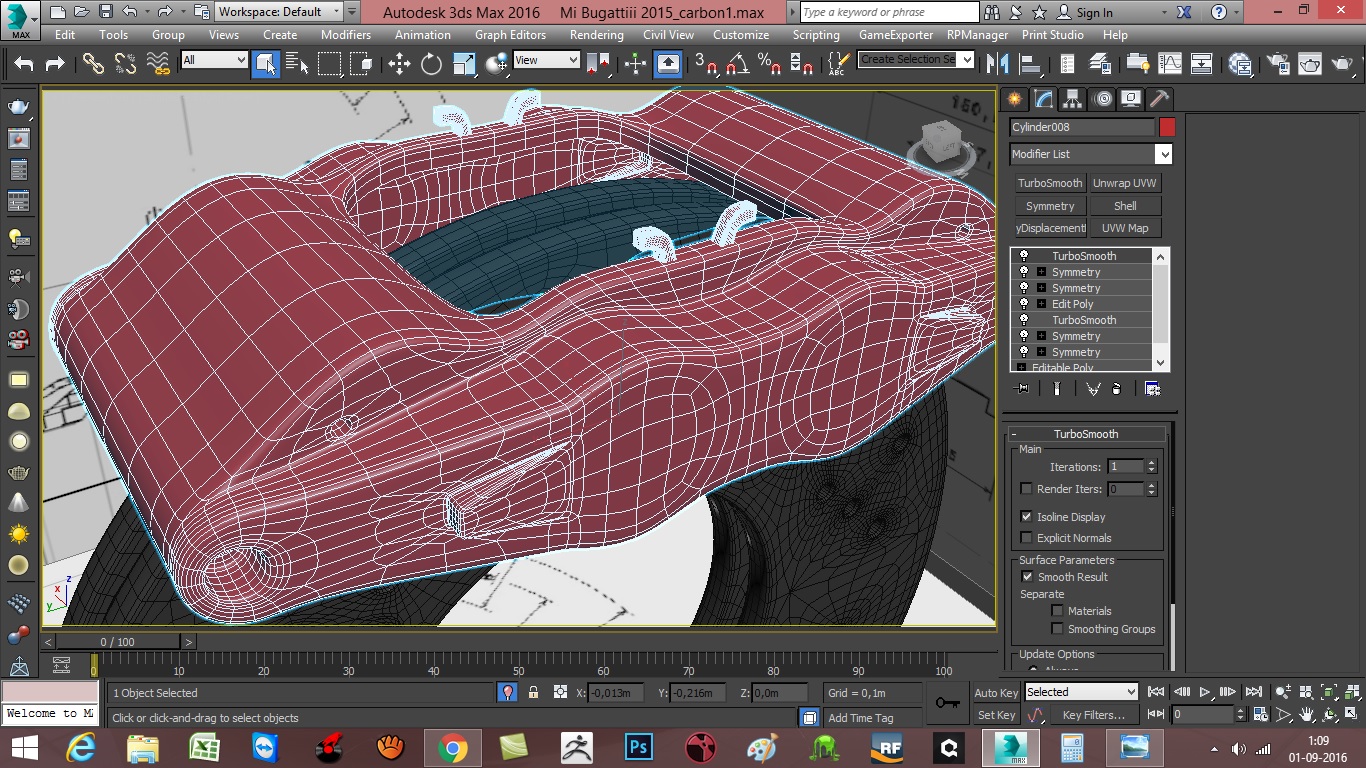Click the Key Filters button
This screenshot has height=768, width=1366.
1093,715
